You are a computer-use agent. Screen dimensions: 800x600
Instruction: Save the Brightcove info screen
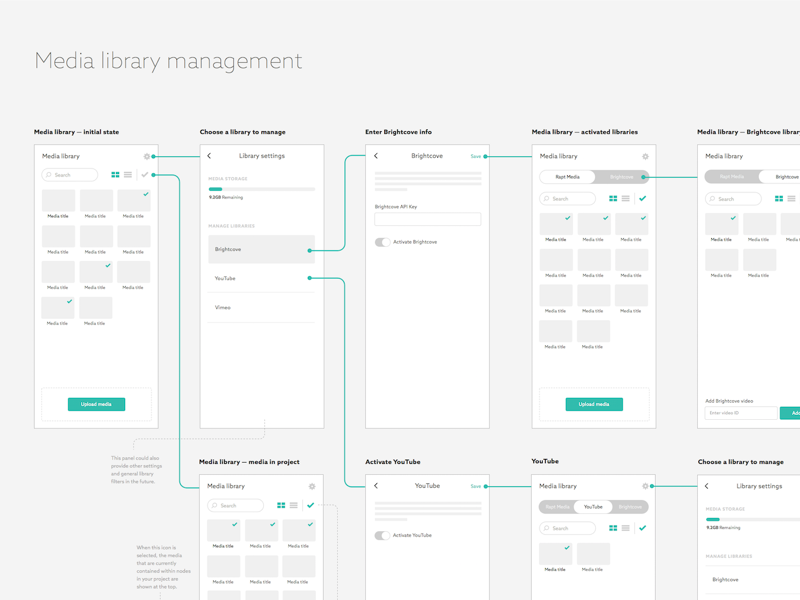coord(476,156)
